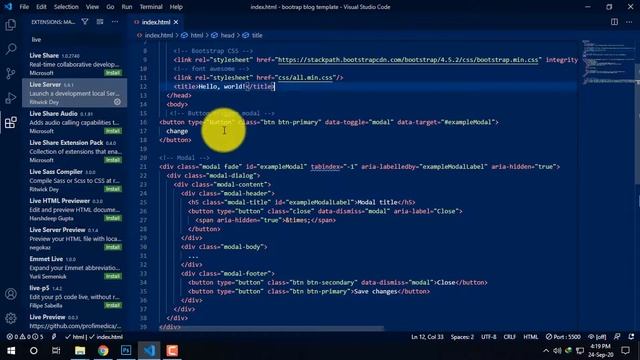Viewport: 640px width, 360px height.
Task: Click the split editor icon
Action: [614, 22]
